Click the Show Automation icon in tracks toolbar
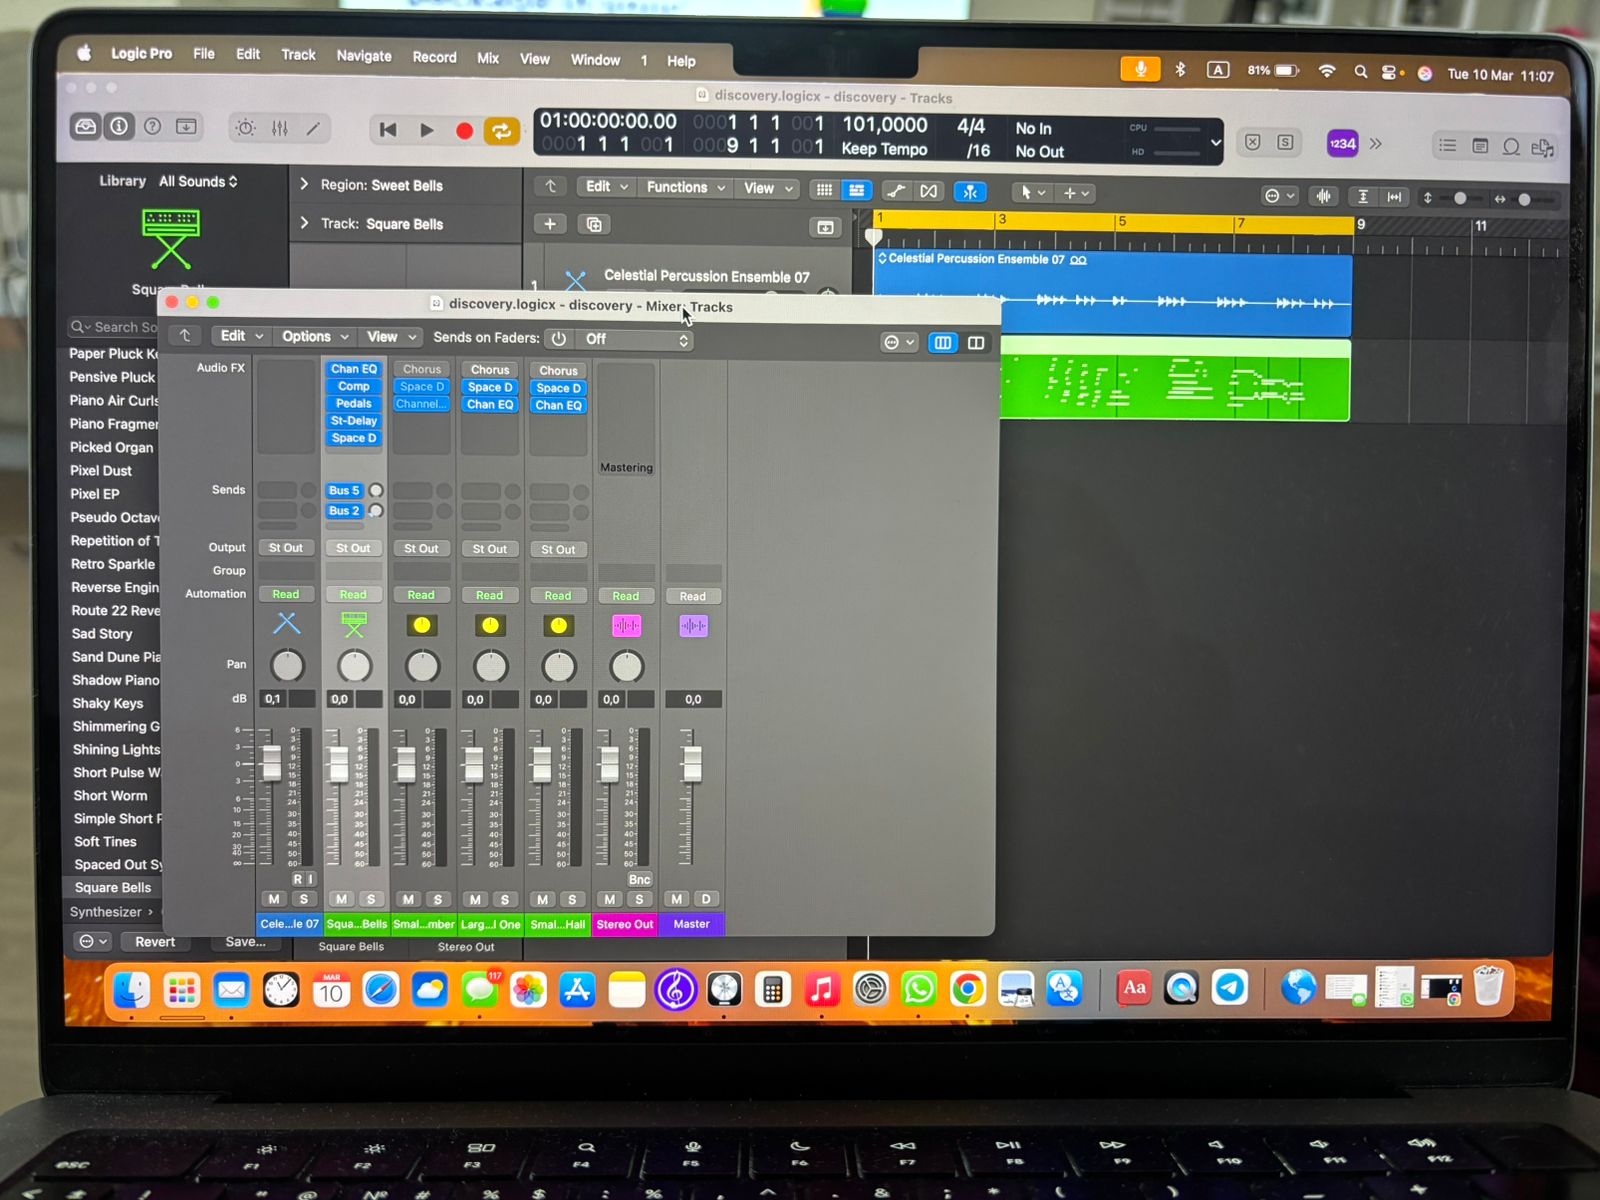 point(896,191)
